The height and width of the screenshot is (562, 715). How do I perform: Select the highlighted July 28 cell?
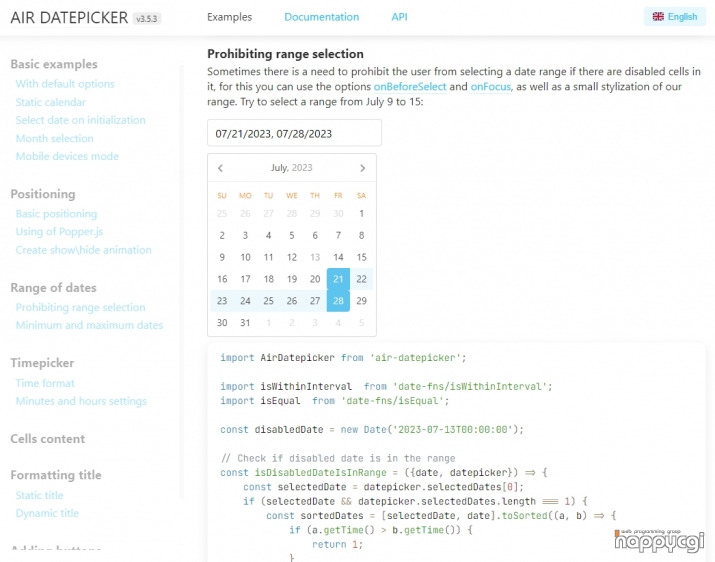338,301
